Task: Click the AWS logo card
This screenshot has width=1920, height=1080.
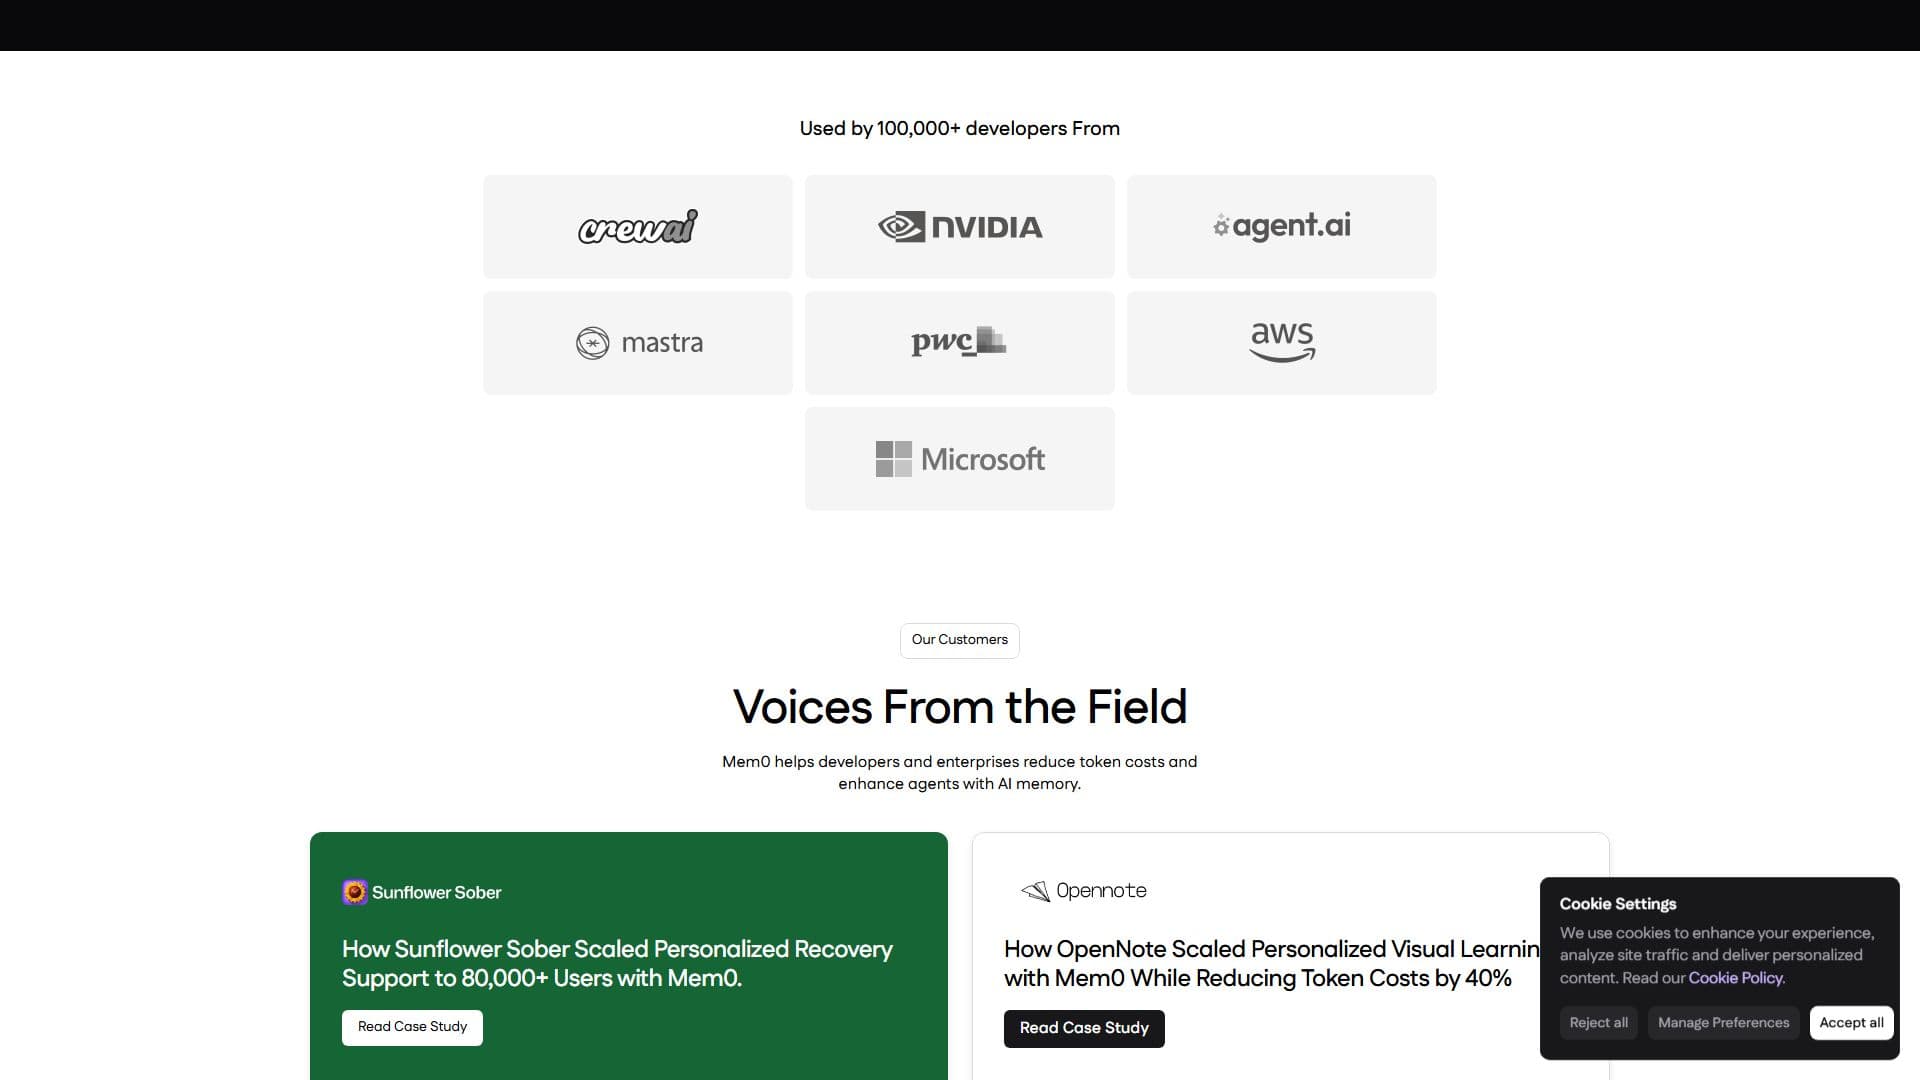Action: click(x=1282, y=343)
